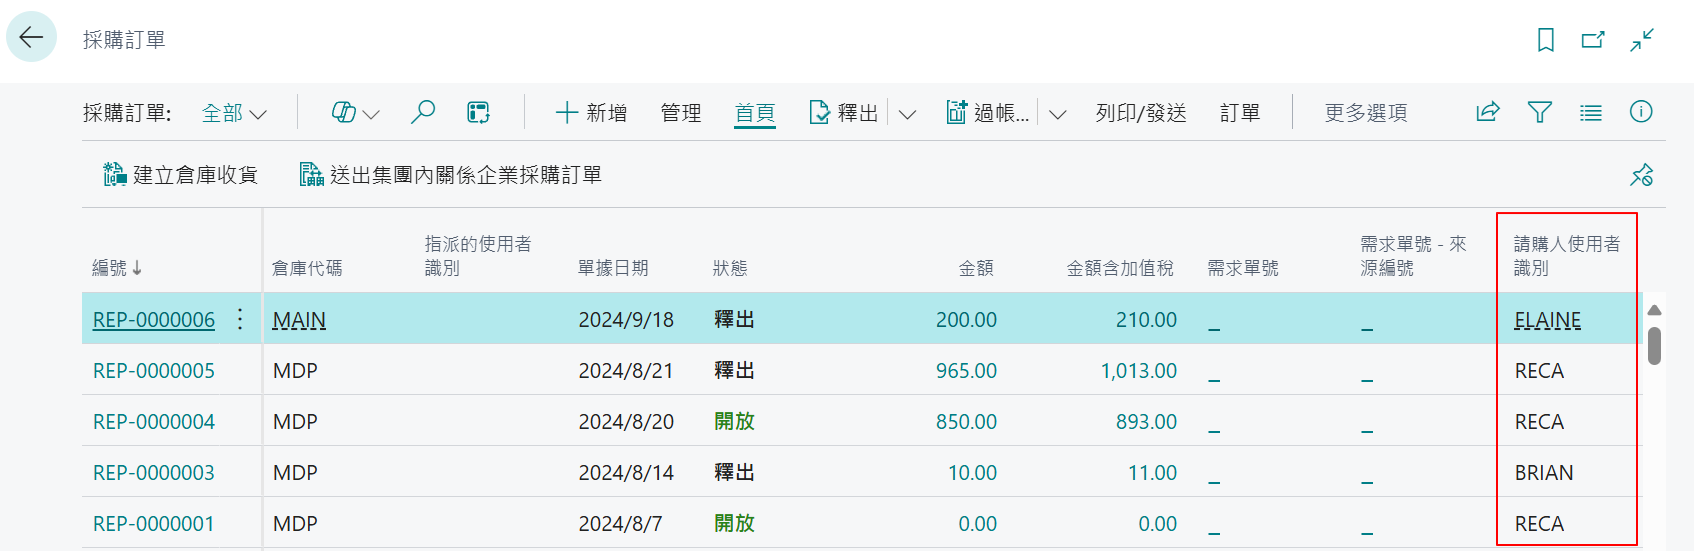Click 新增 to create a purchase order
Image resolution: width=1694 pixels, height=551 pixels.
[x=591, y=113]
